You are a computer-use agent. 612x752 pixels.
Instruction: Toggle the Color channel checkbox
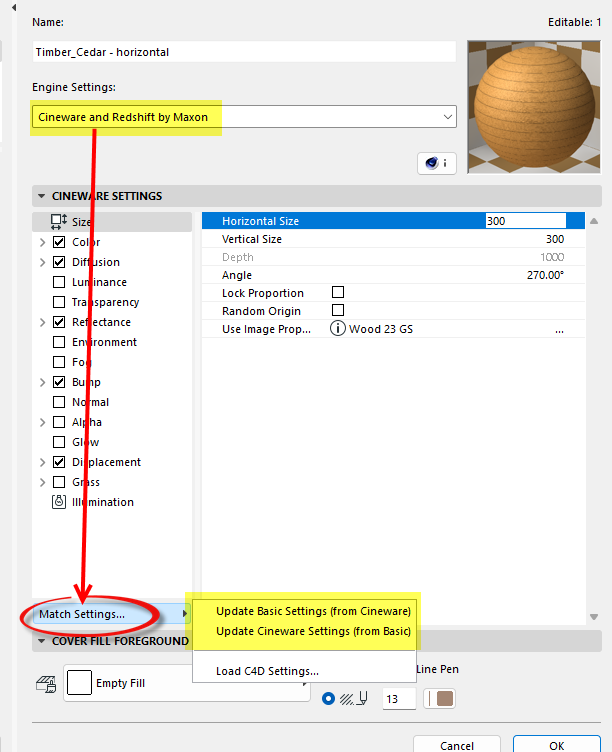[x=59, y=242]
